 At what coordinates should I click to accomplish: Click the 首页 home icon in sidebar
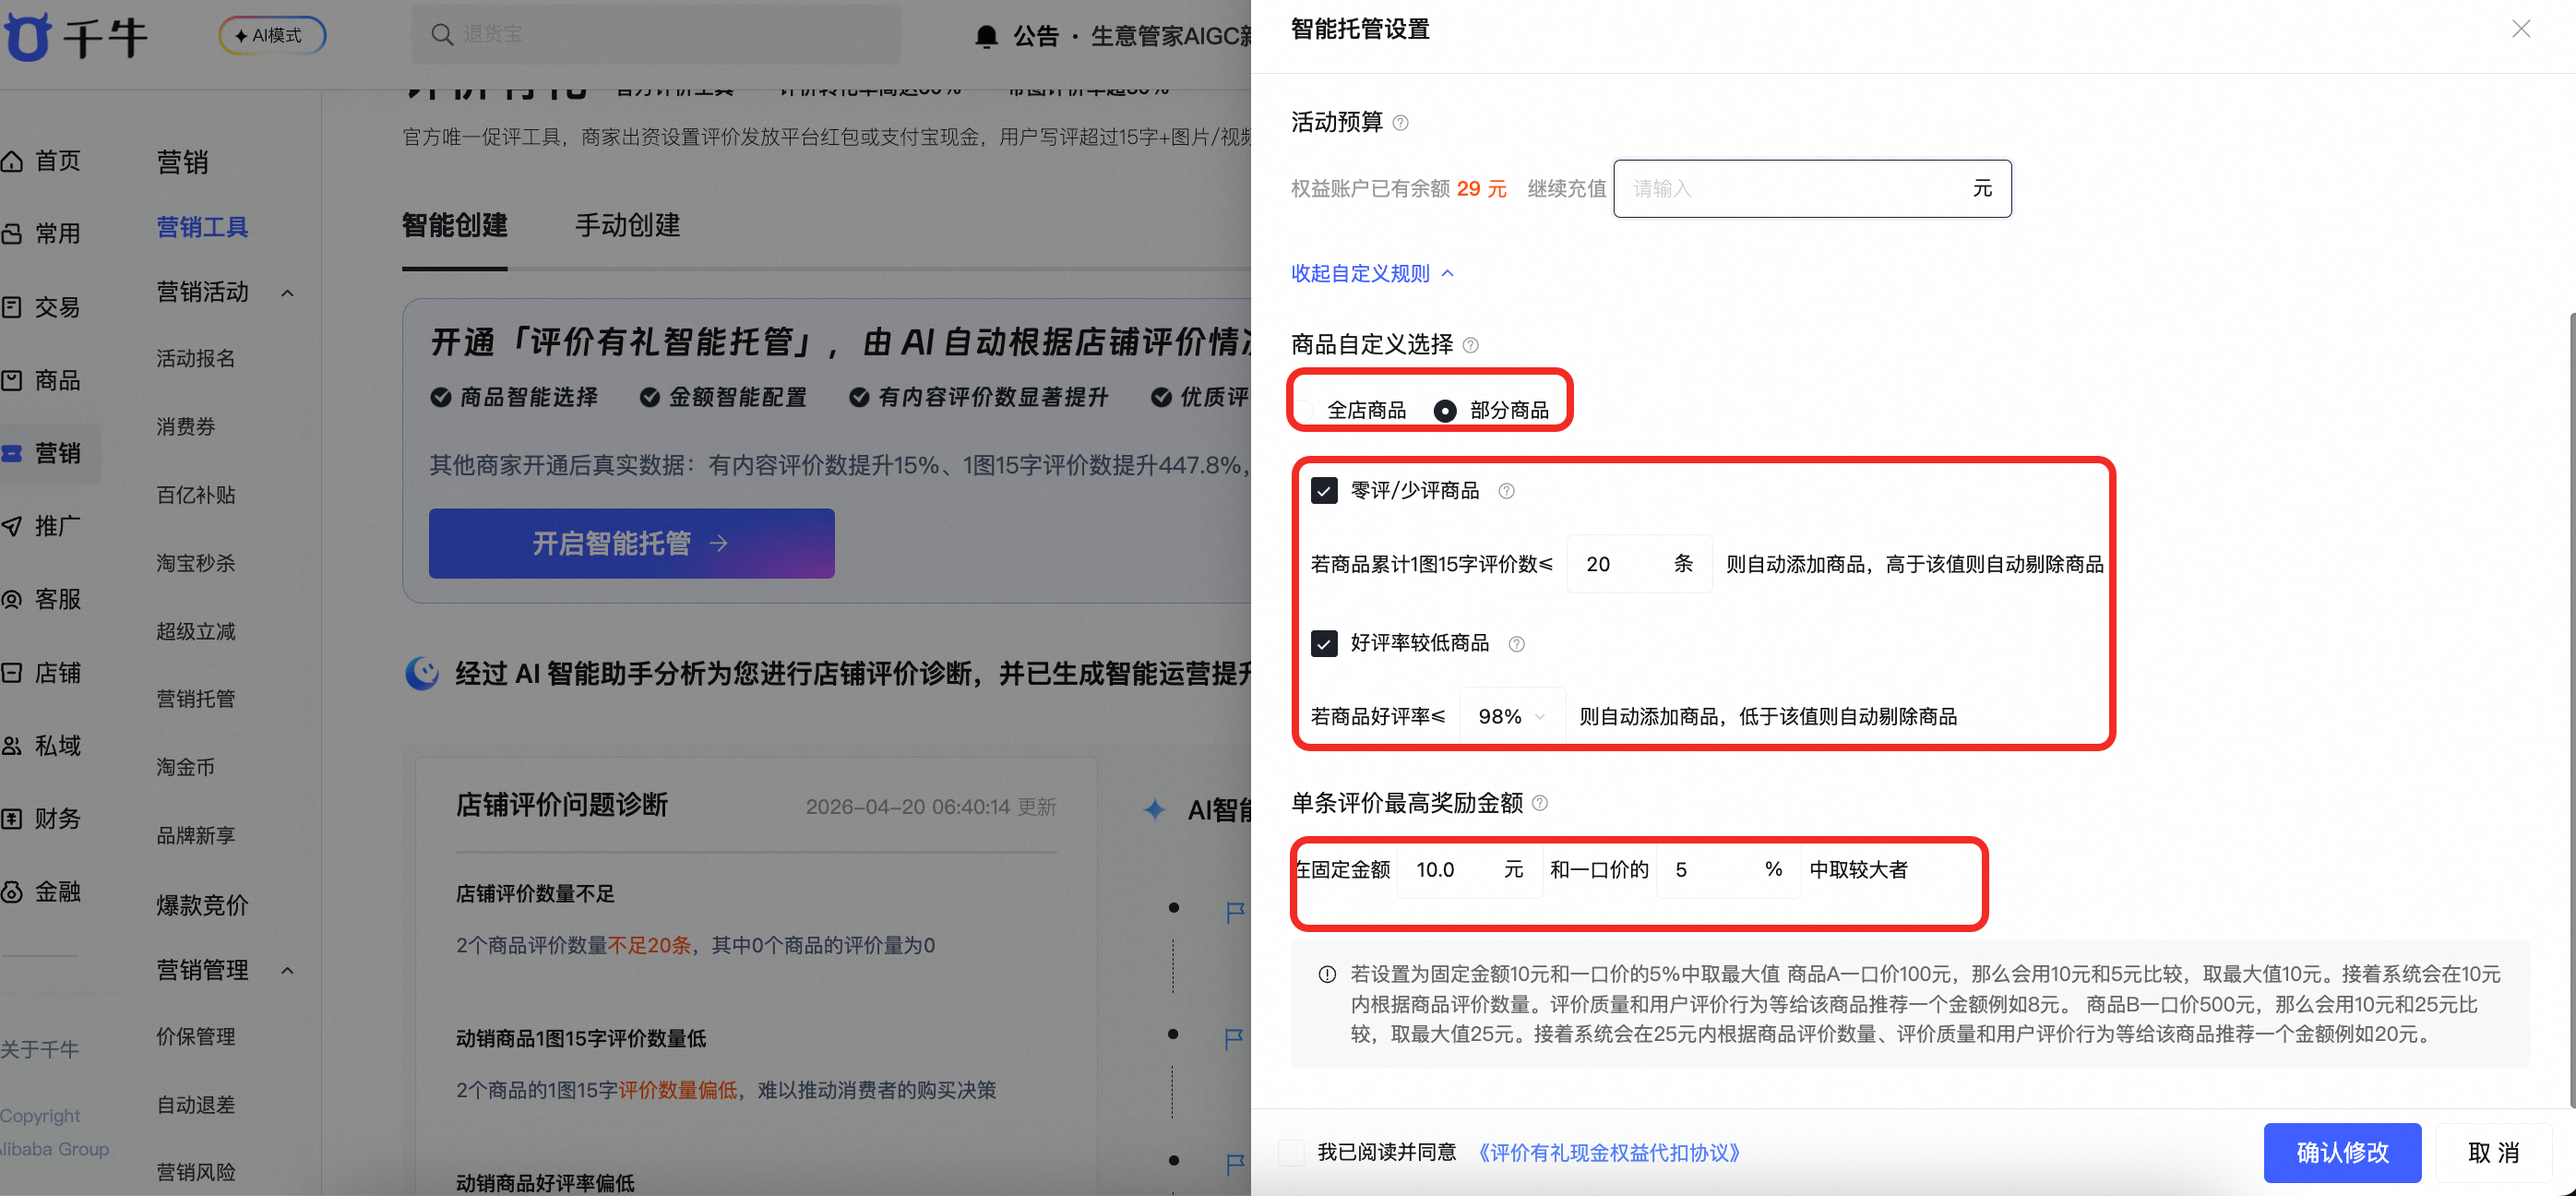click(12, 161)
